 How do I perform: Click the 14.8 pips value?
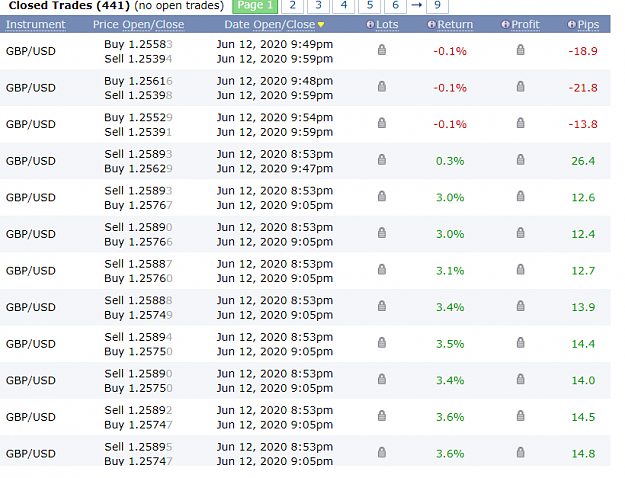point(583,454)
